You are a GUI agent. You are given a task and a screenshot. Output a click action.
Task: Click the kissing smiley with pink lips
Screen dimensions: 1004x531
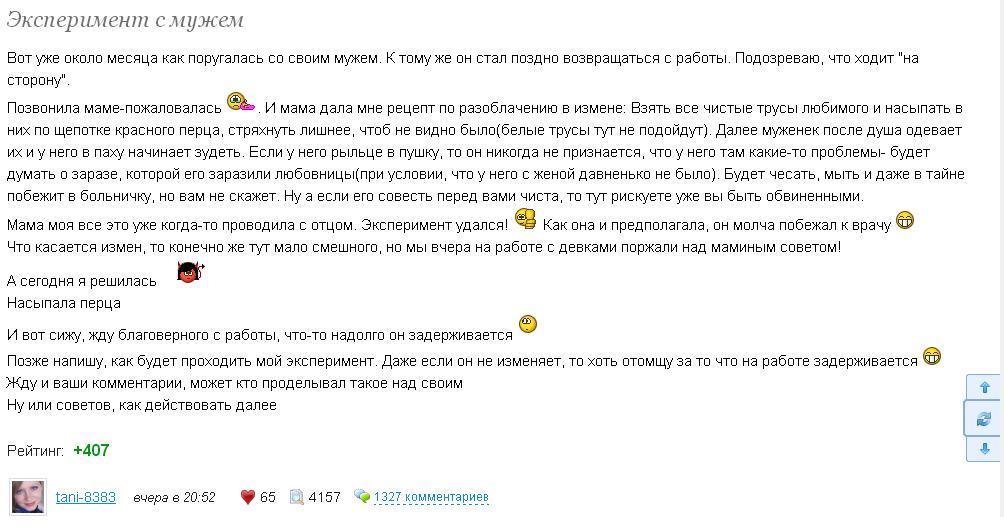click(240, 101)
